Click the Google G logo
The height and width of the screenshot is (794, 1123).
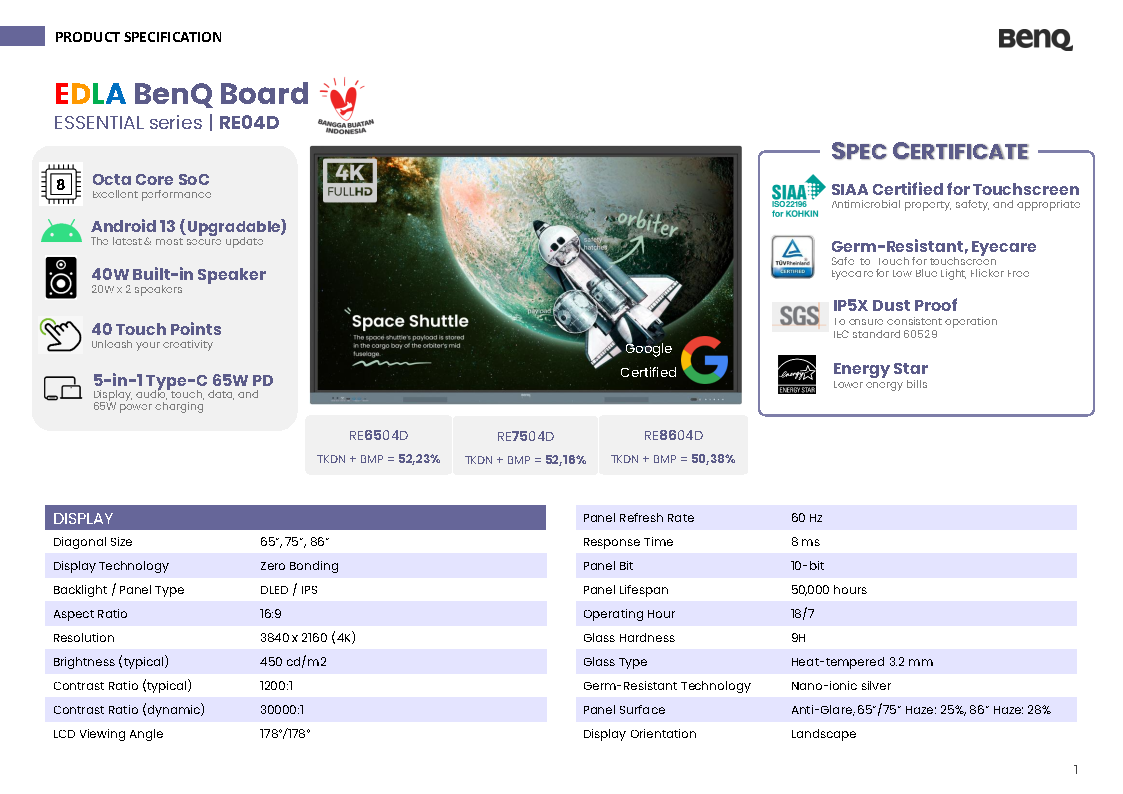coord(705,359)
